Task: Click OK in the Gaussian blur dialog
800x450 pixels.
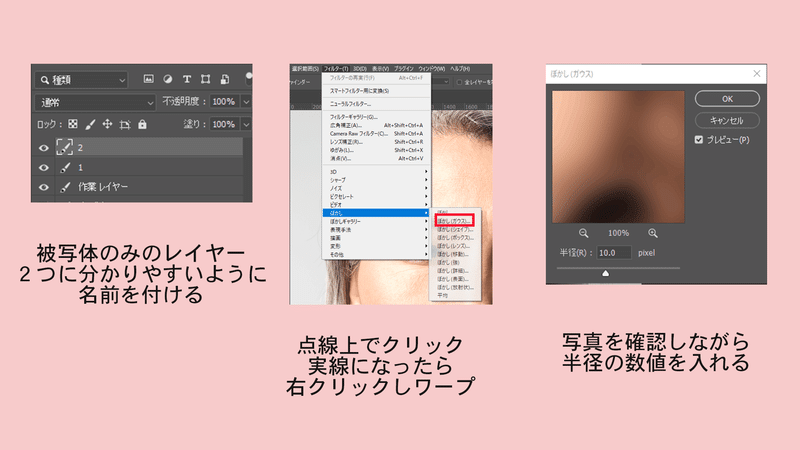Action: [x=727, y=98]
